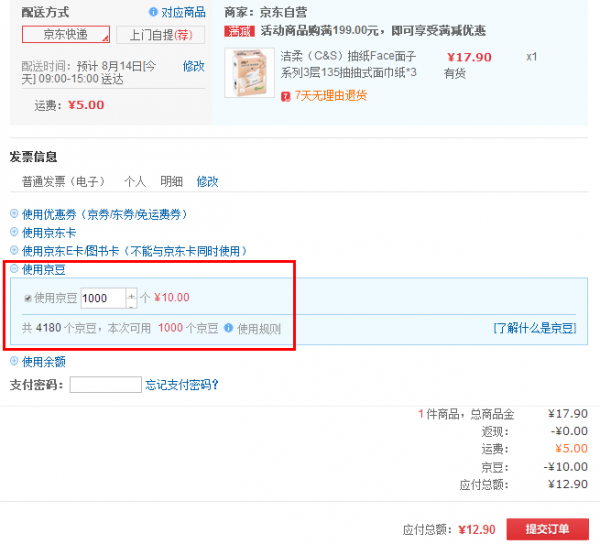Expand 使用京东E卡/图书卡 section

click(14, 251)
